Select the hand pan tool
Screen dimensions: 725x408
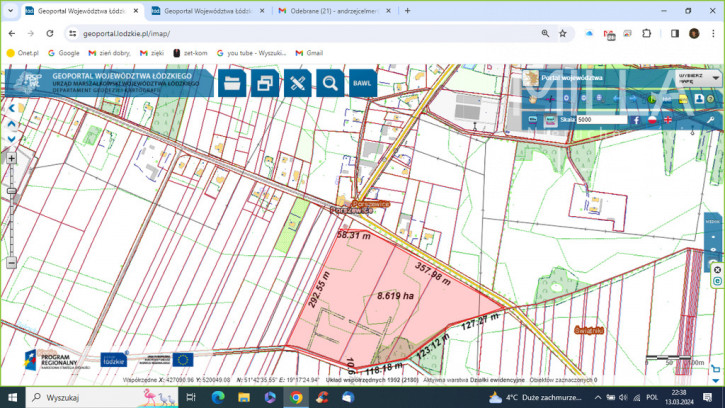tap(533, 99)
